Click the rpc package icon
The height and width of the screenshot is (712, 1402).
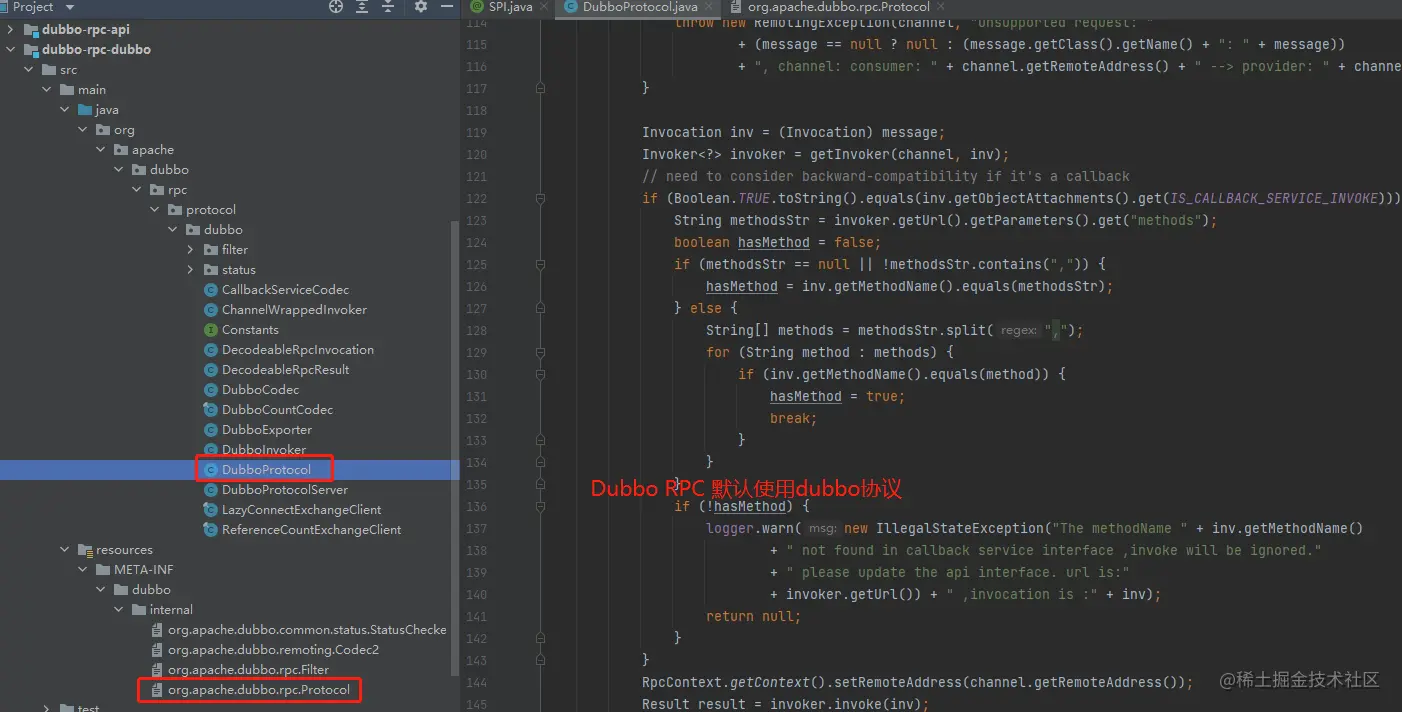(157, 190)
